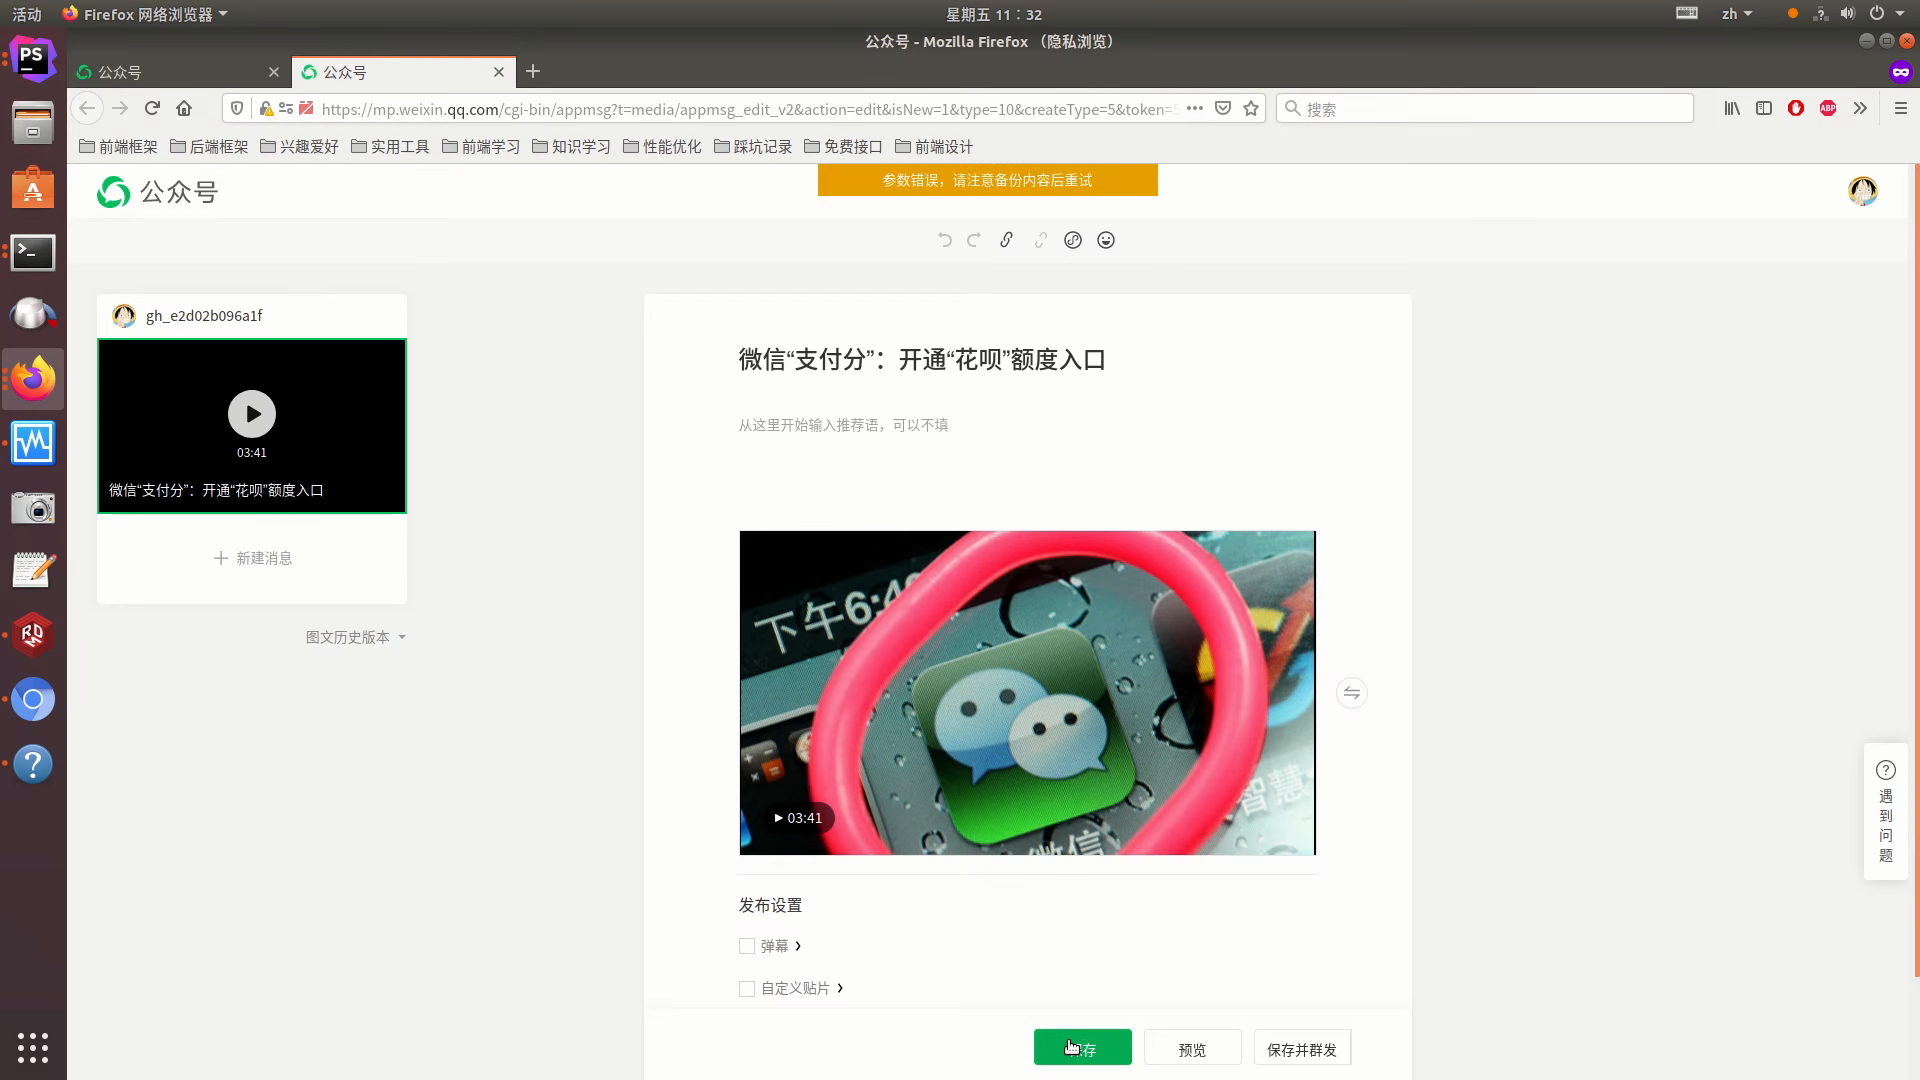The height and width of the screenshot is (1080, 1920).
Task: Reload the current page
Action: [x=152, y=108]
